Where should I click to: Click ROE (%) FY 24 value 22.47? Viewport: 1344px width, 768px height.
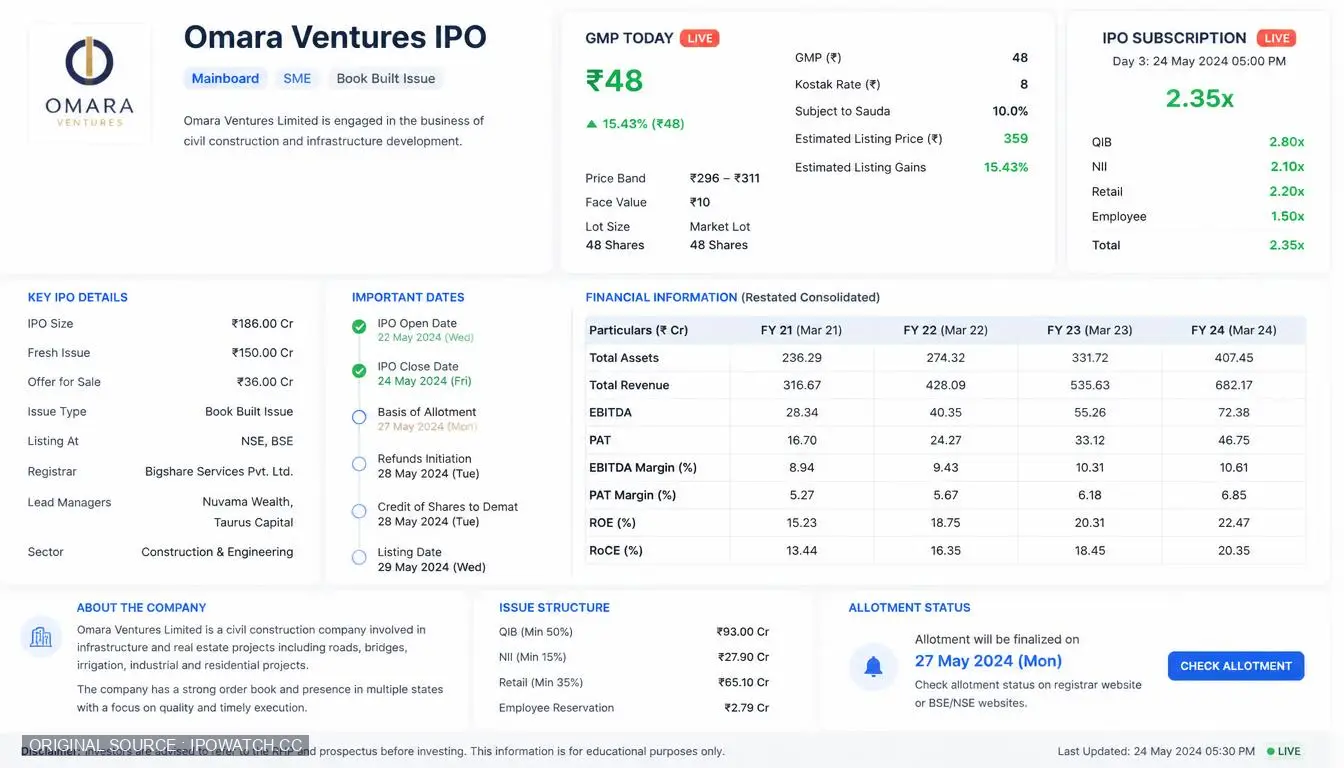[x=1234, y=523]
